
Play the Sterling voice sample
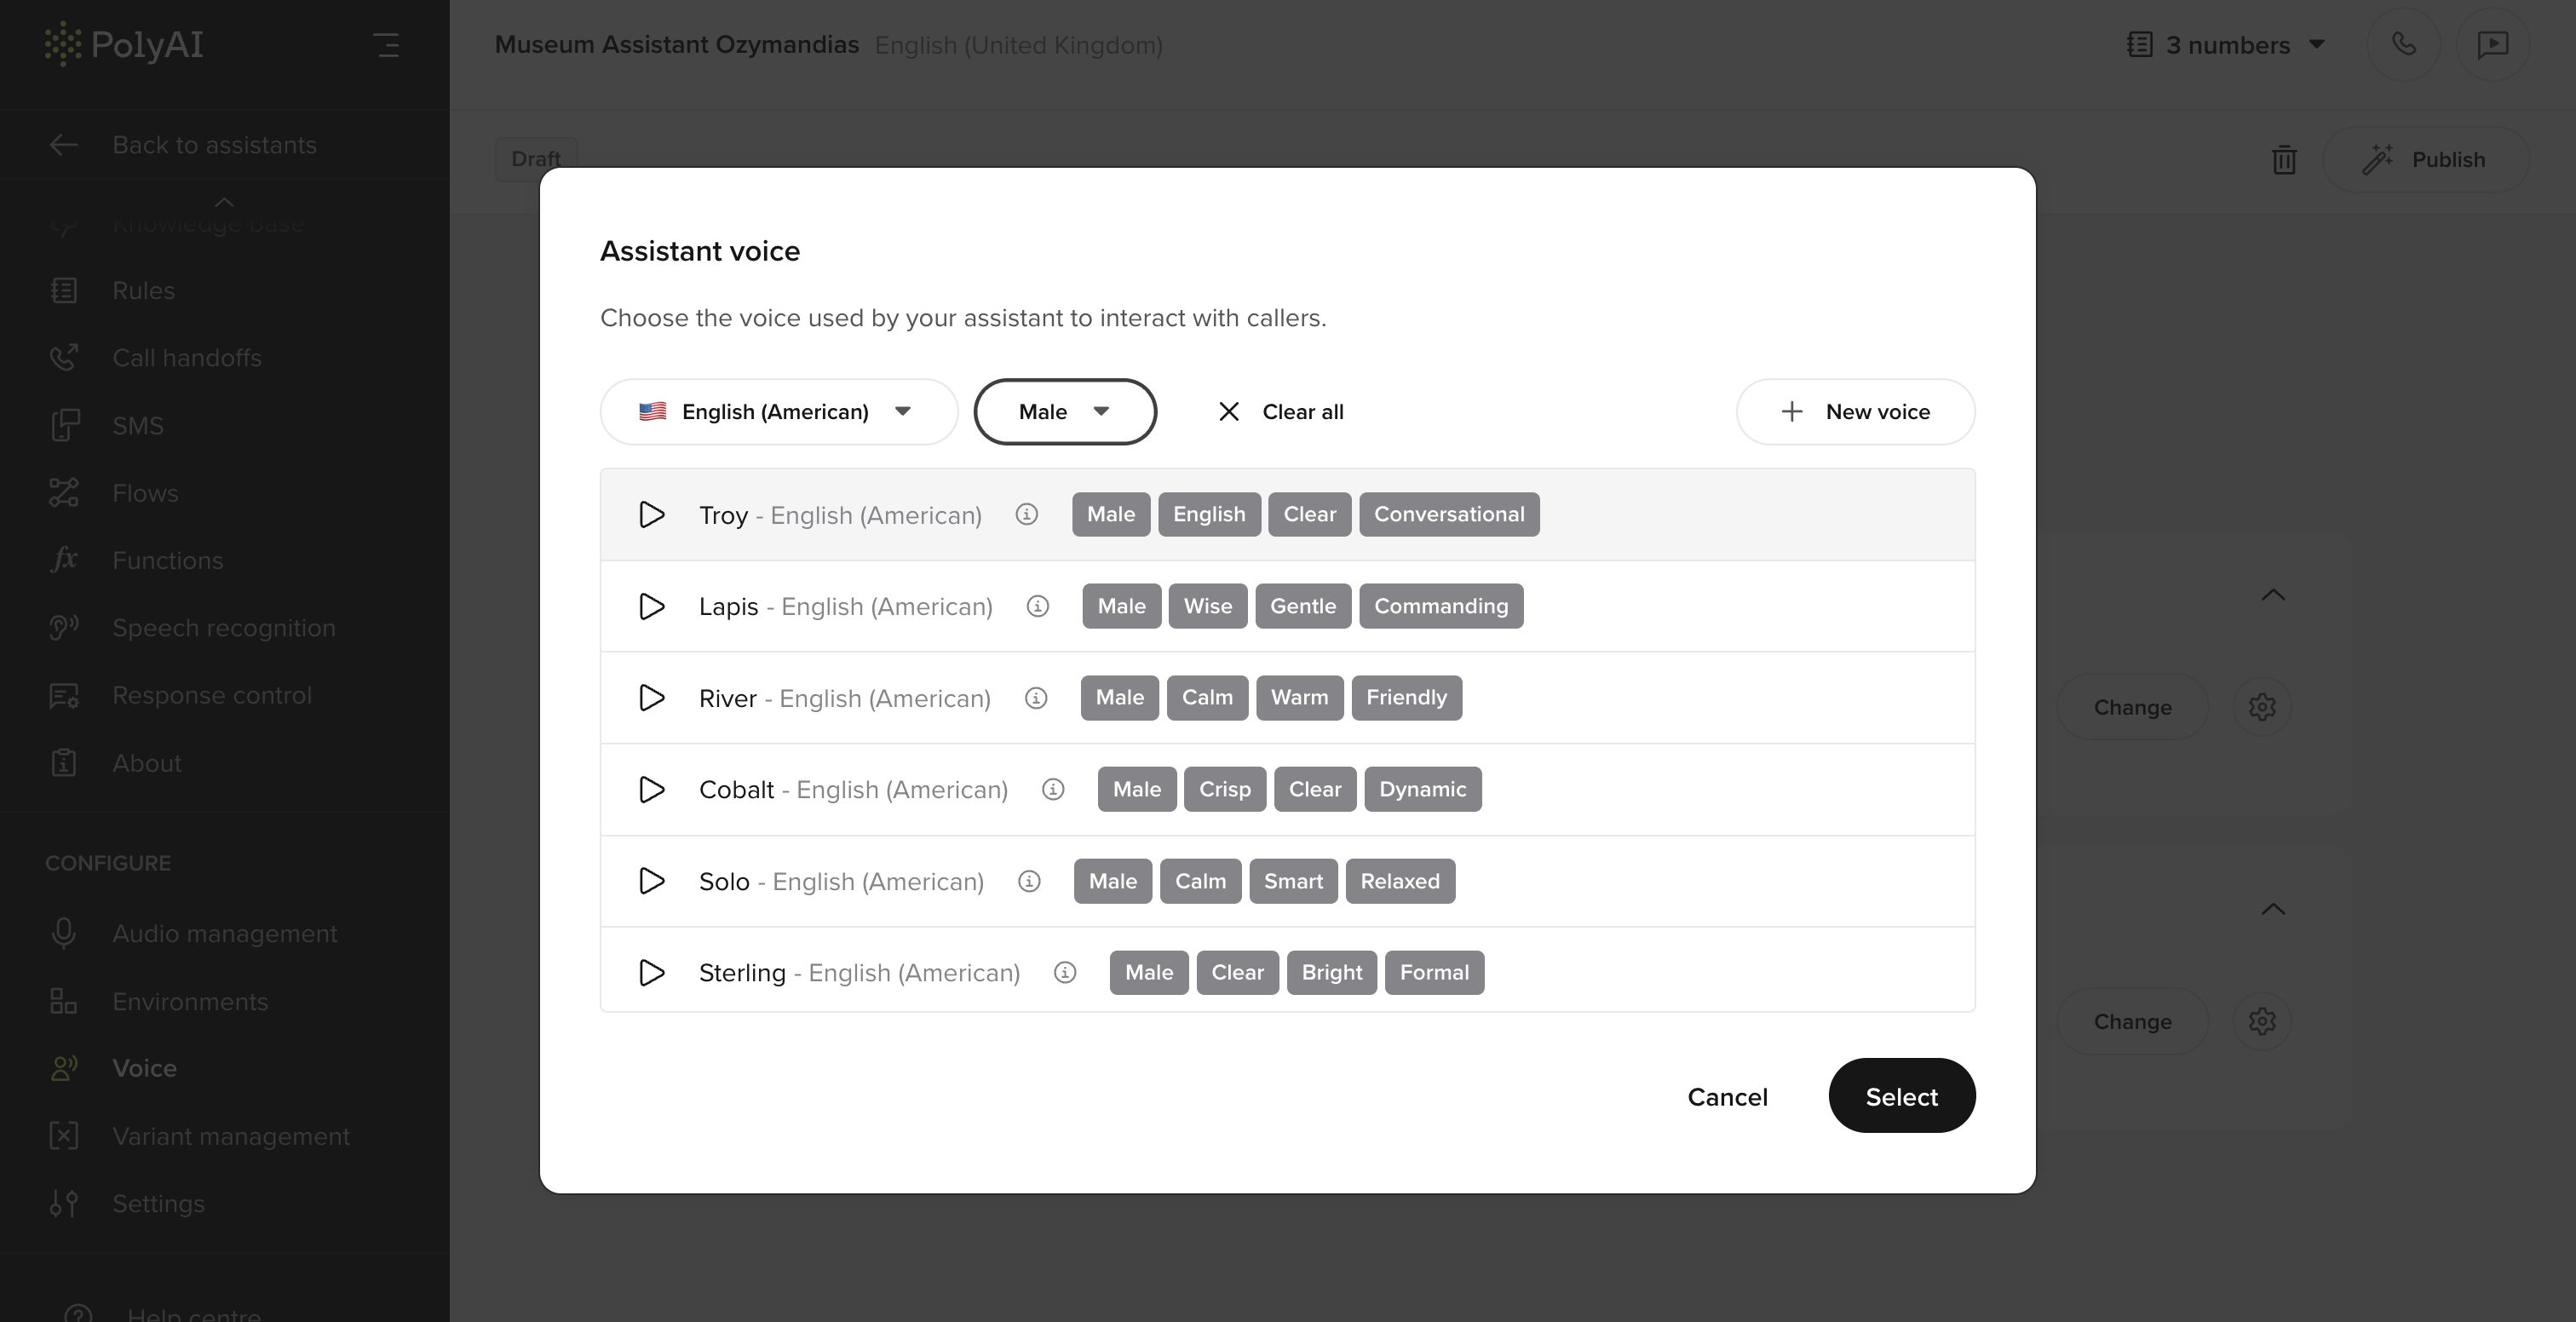point(651,972)
